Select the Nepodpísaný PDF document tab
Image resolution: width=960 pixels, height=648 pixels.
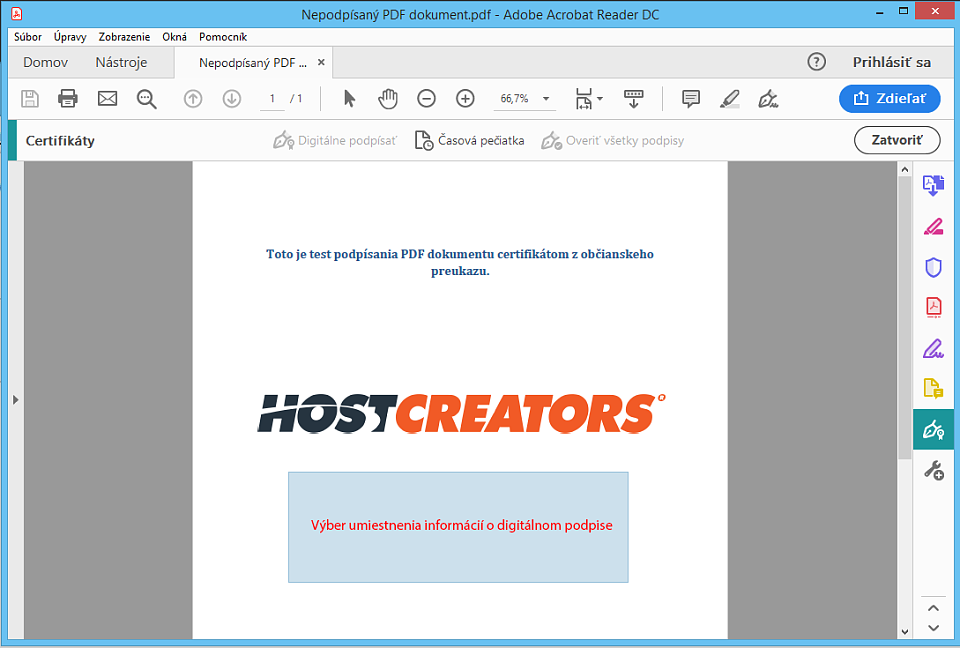pyautogui.click(x=253, y=62)
